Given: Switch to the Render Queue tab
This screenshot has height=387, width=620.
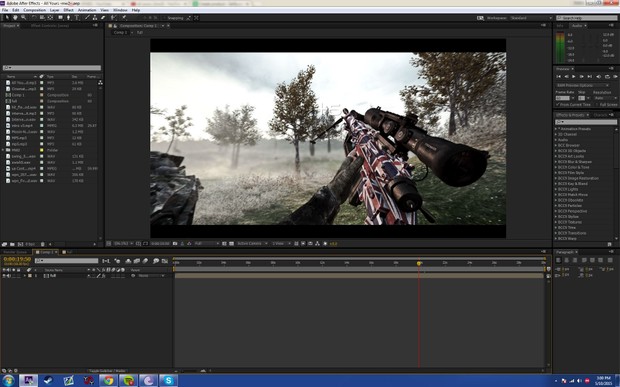Looking at the screenshot, I should pos(15,252).
